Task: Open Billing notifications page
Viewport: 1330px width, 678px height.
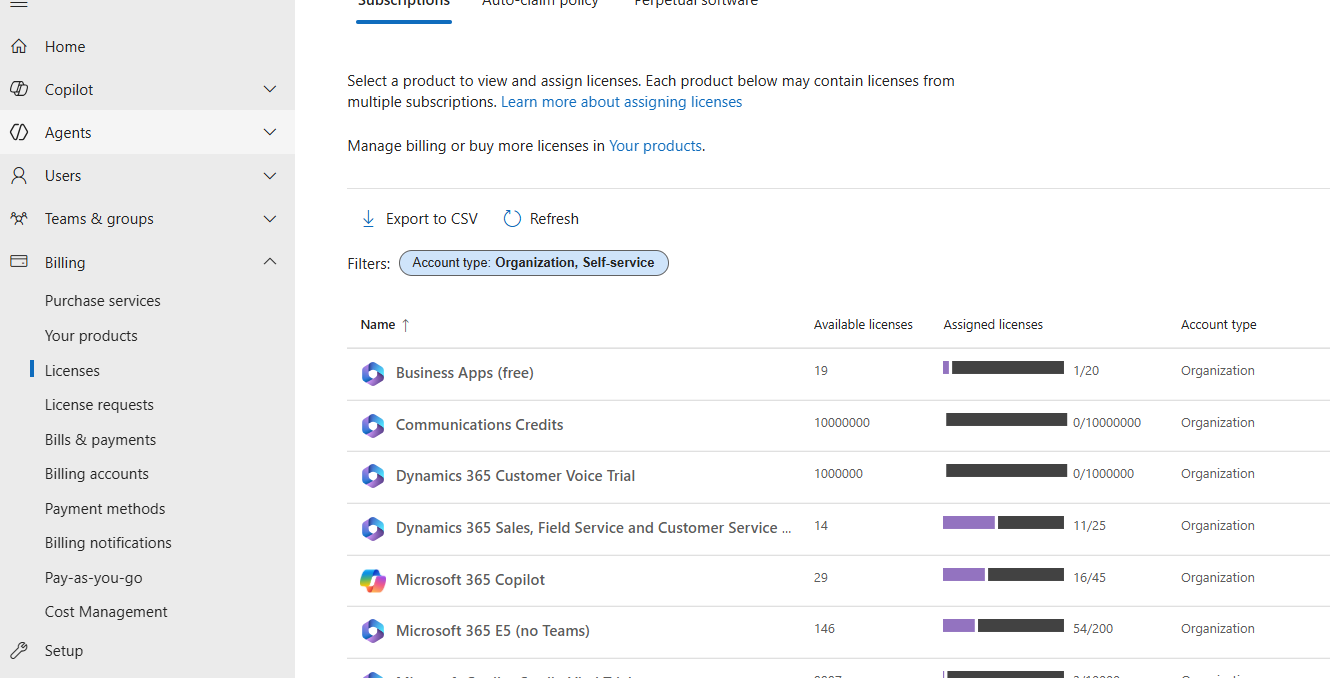Action: click(x=108, y=542)
